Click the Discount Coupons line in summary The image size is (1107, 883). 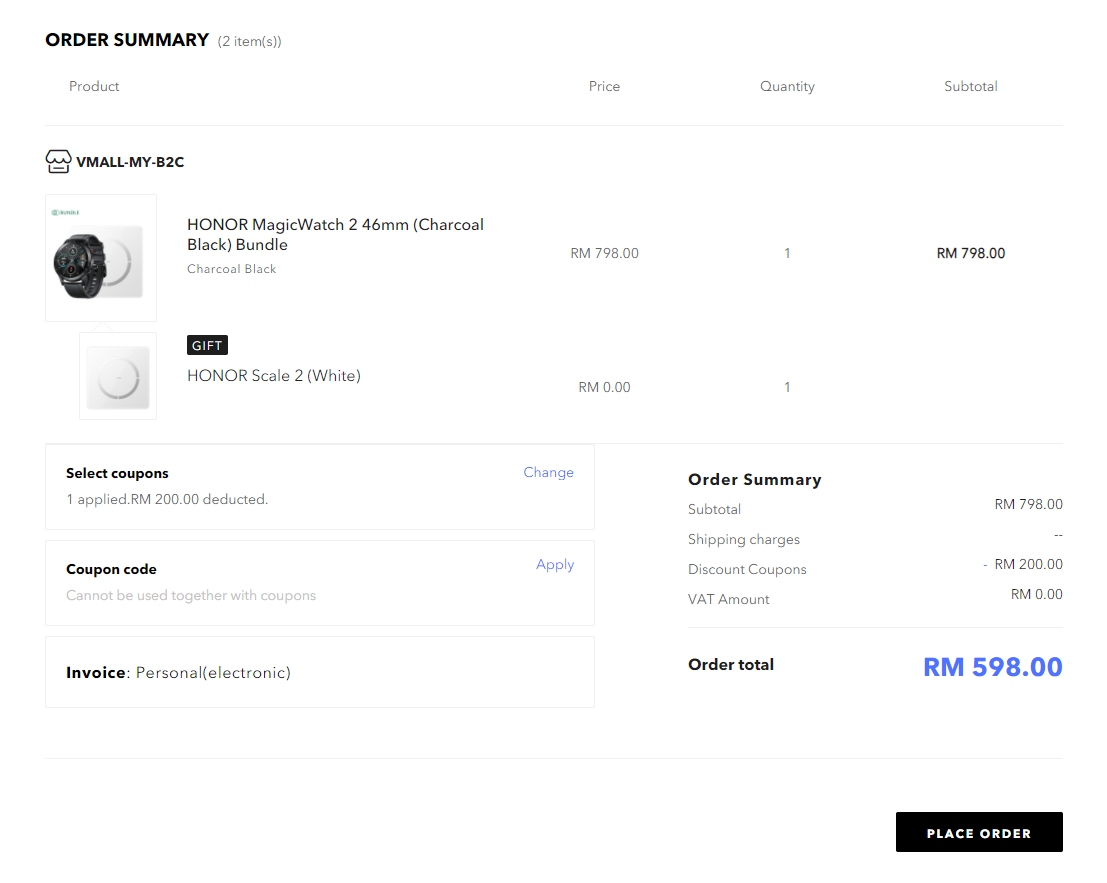pos(747,569)
